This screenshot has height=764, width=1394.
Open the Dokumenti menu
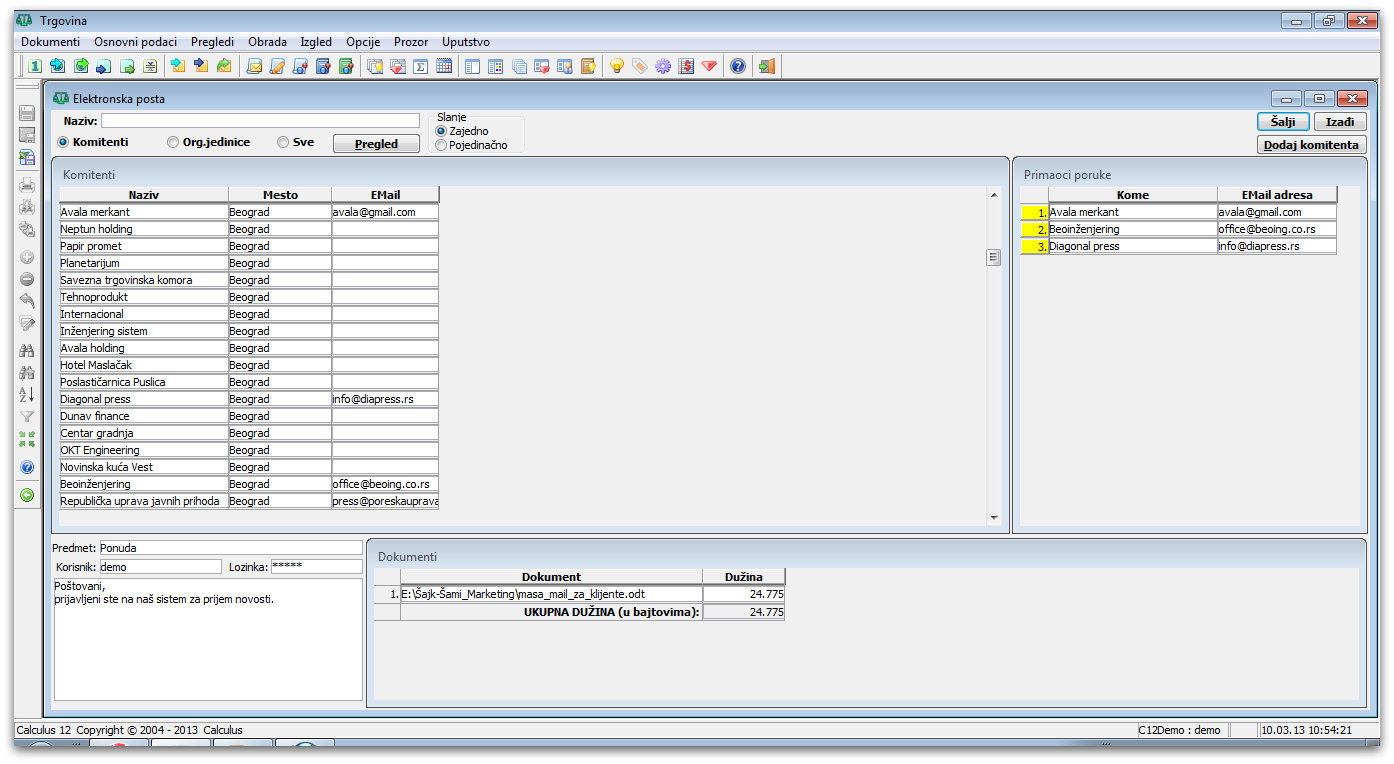click(x=50, y=42)
